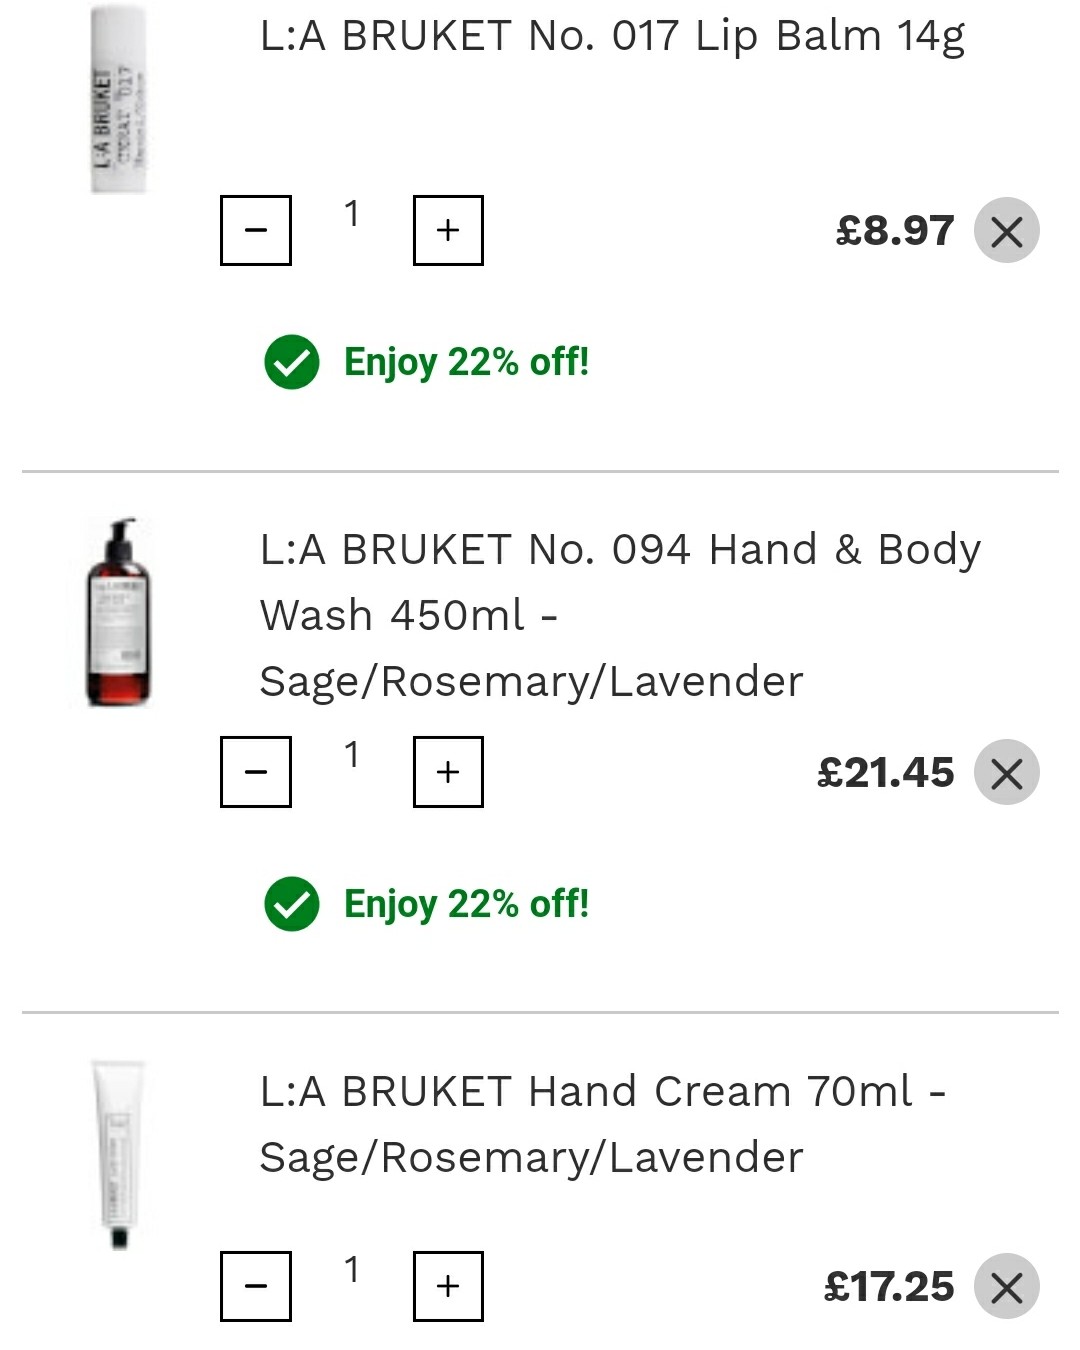1080x1350 pixels.
Task: Remove the Hand & Body Wash item
Action: point(1007,773)
